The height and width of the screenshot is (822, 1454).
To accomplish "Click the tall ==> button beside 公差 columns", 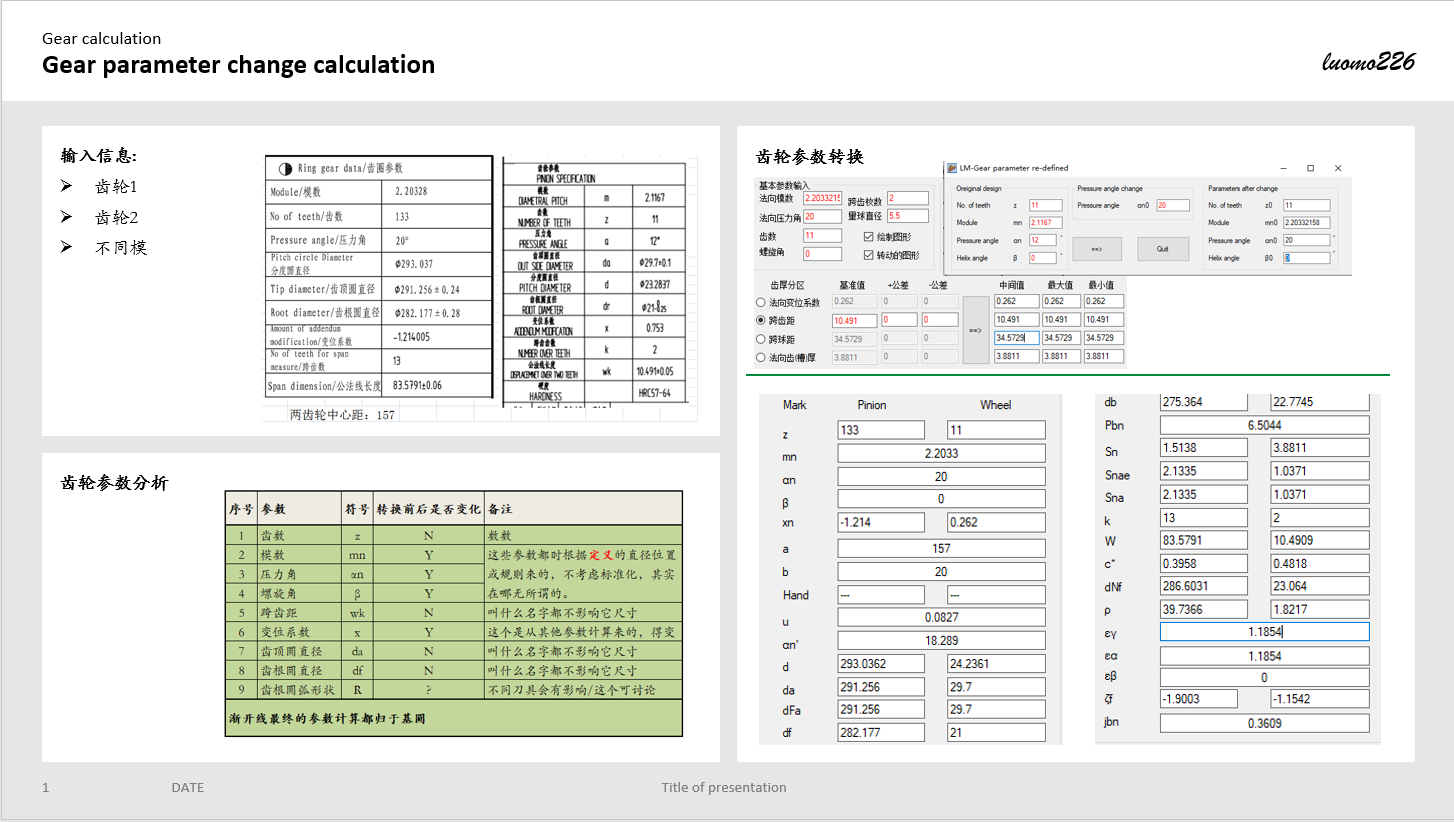I will (975, 329).
